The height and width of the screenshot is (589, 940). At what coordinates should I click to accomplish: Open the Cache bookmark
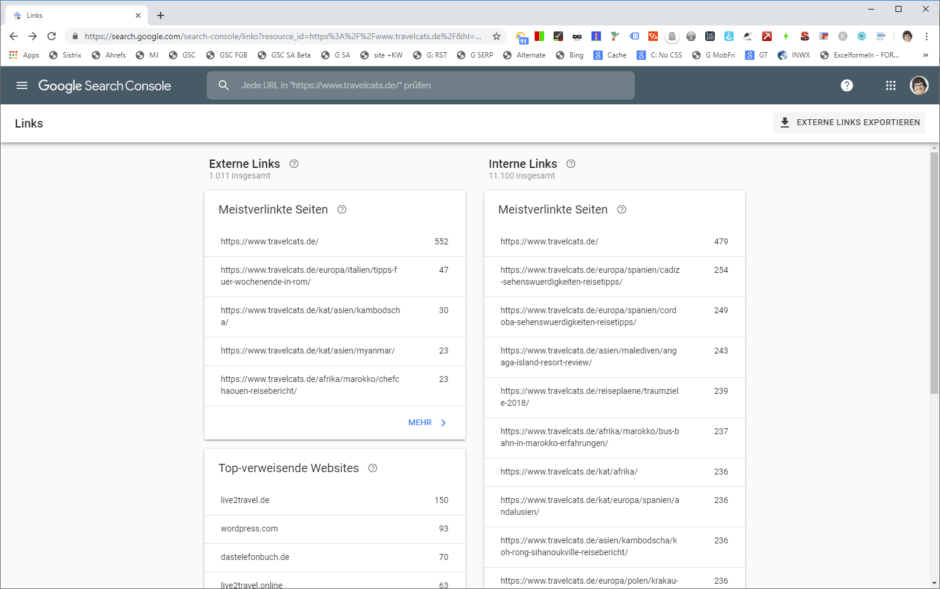(610, 55)
